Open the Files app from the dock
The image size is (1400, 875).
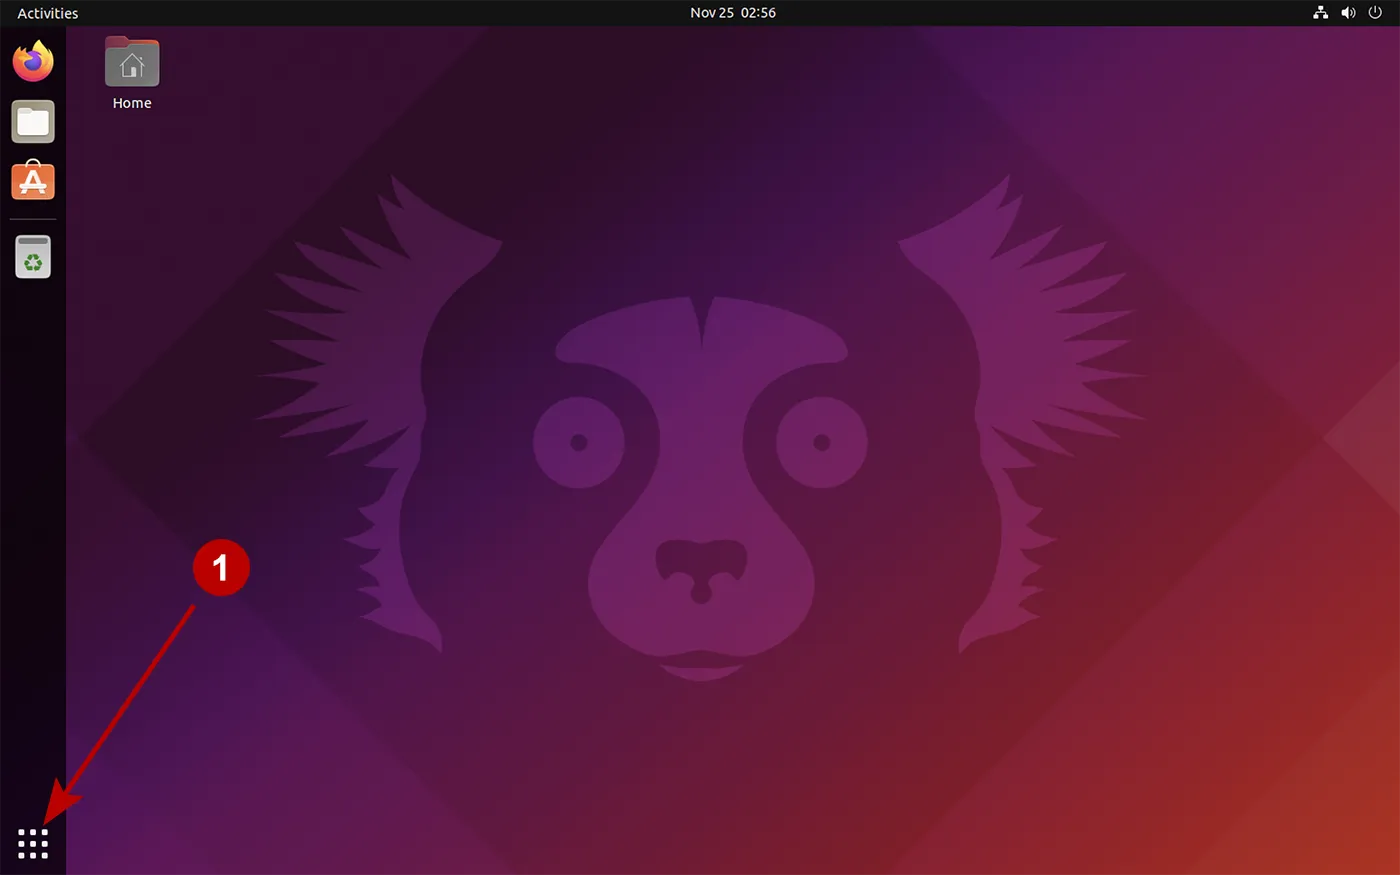32,121
